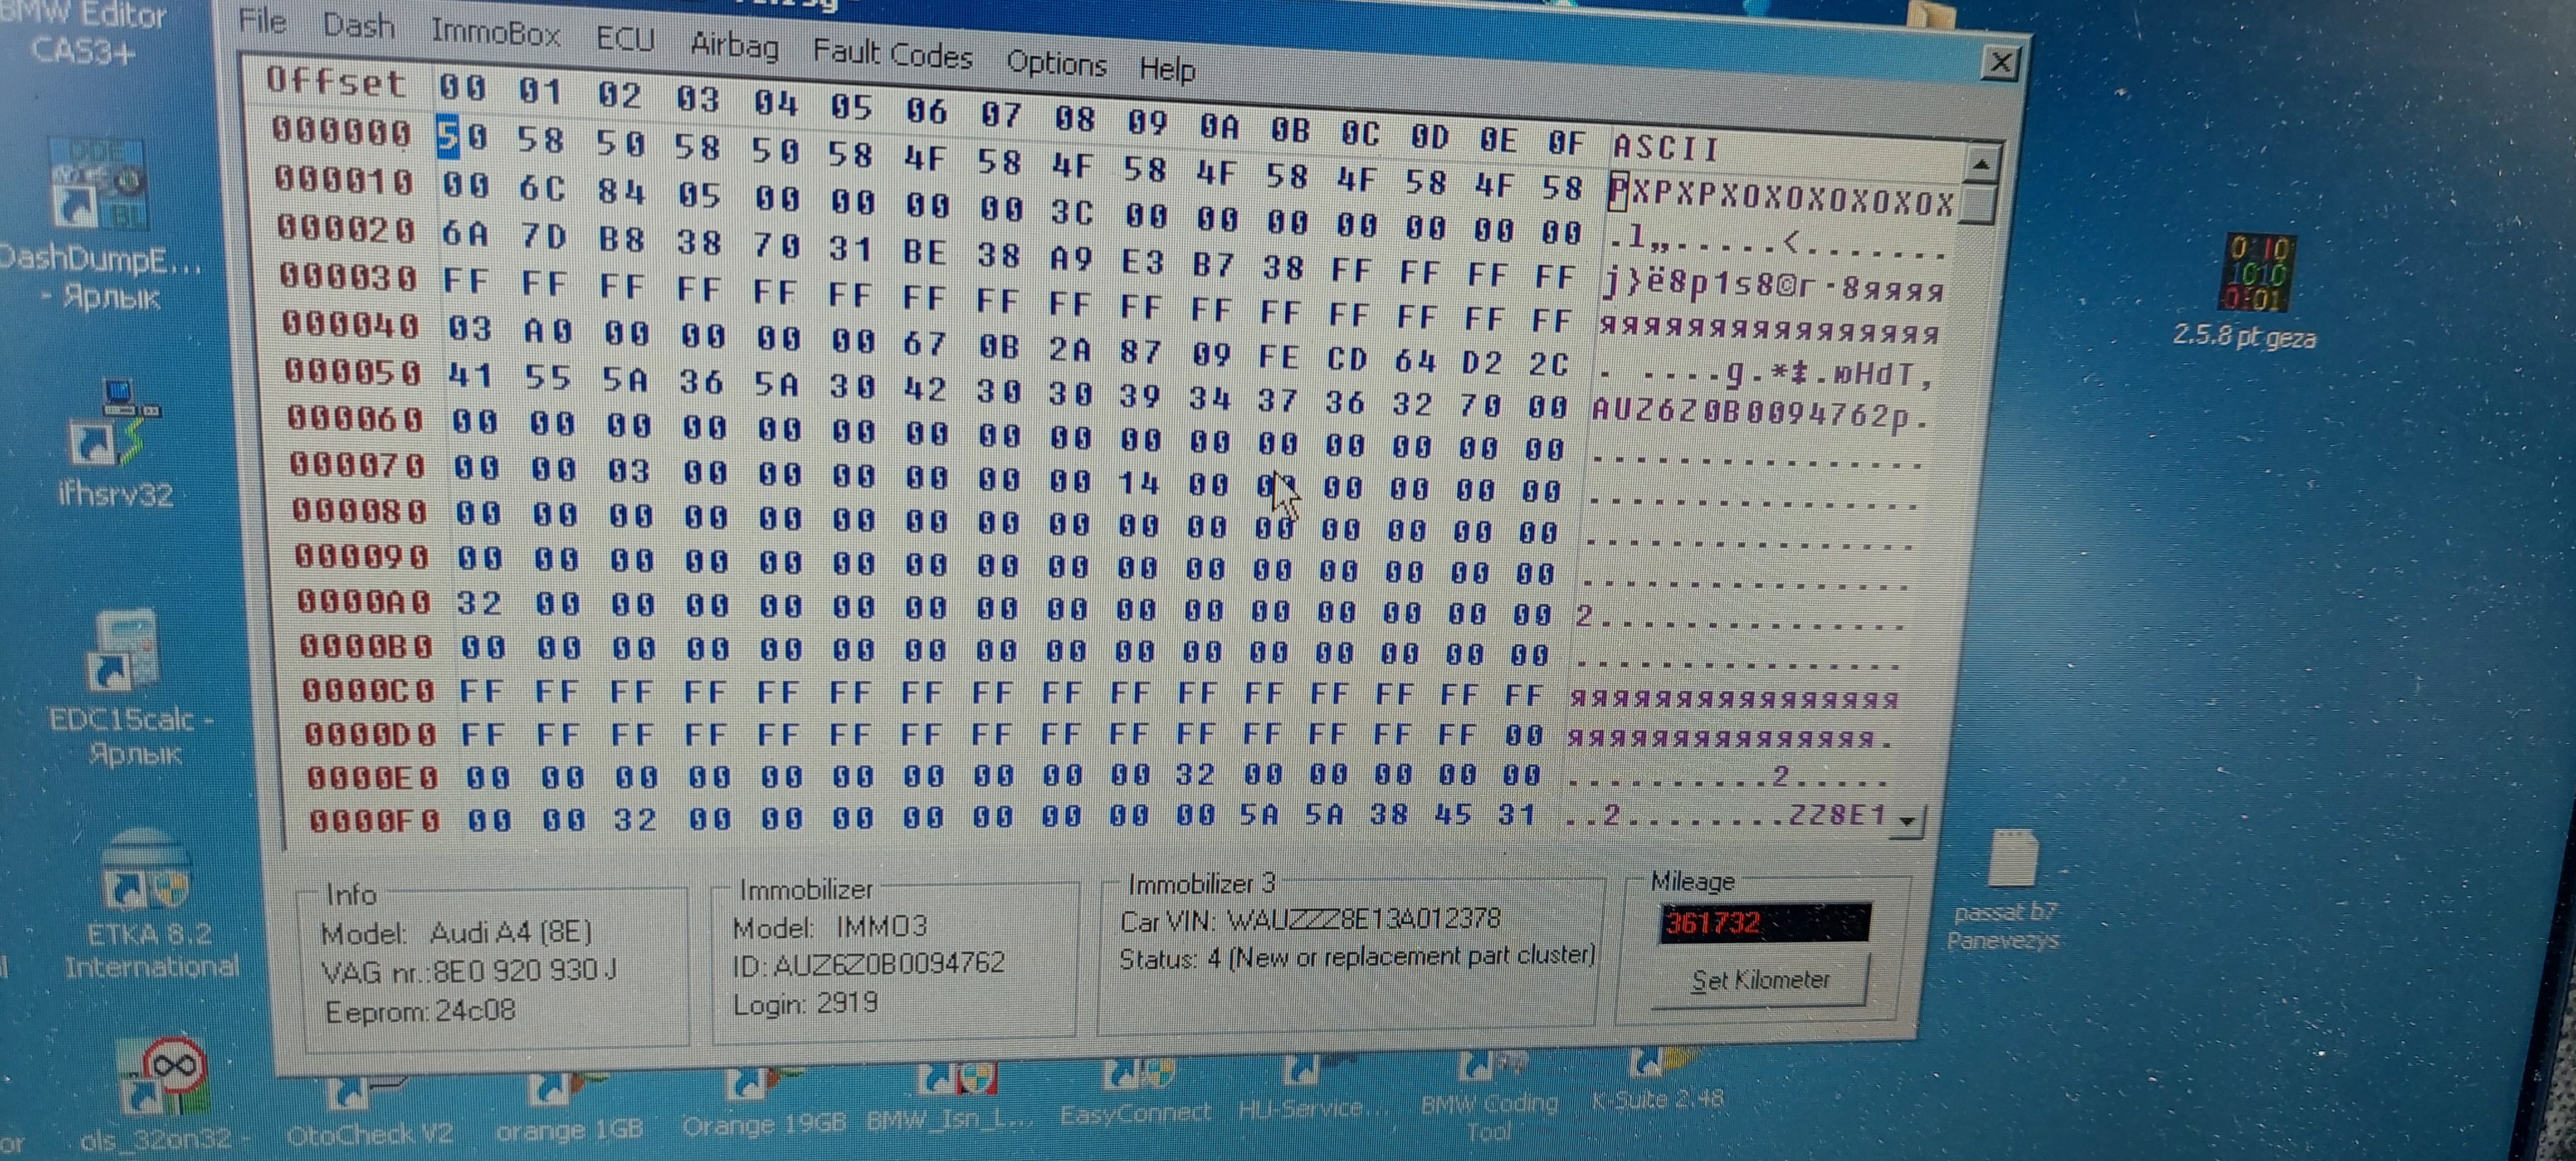Open the File menu
The image size is (2576, 1161).
(262, 20)
